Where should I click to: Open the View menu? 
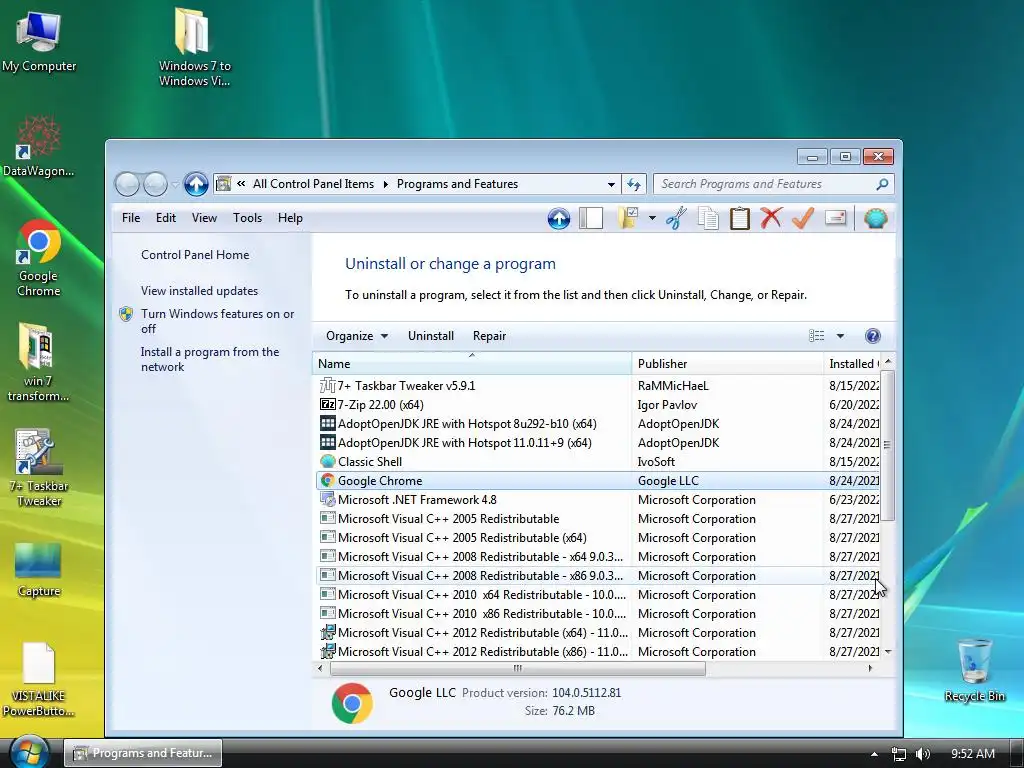click(204, 218)
